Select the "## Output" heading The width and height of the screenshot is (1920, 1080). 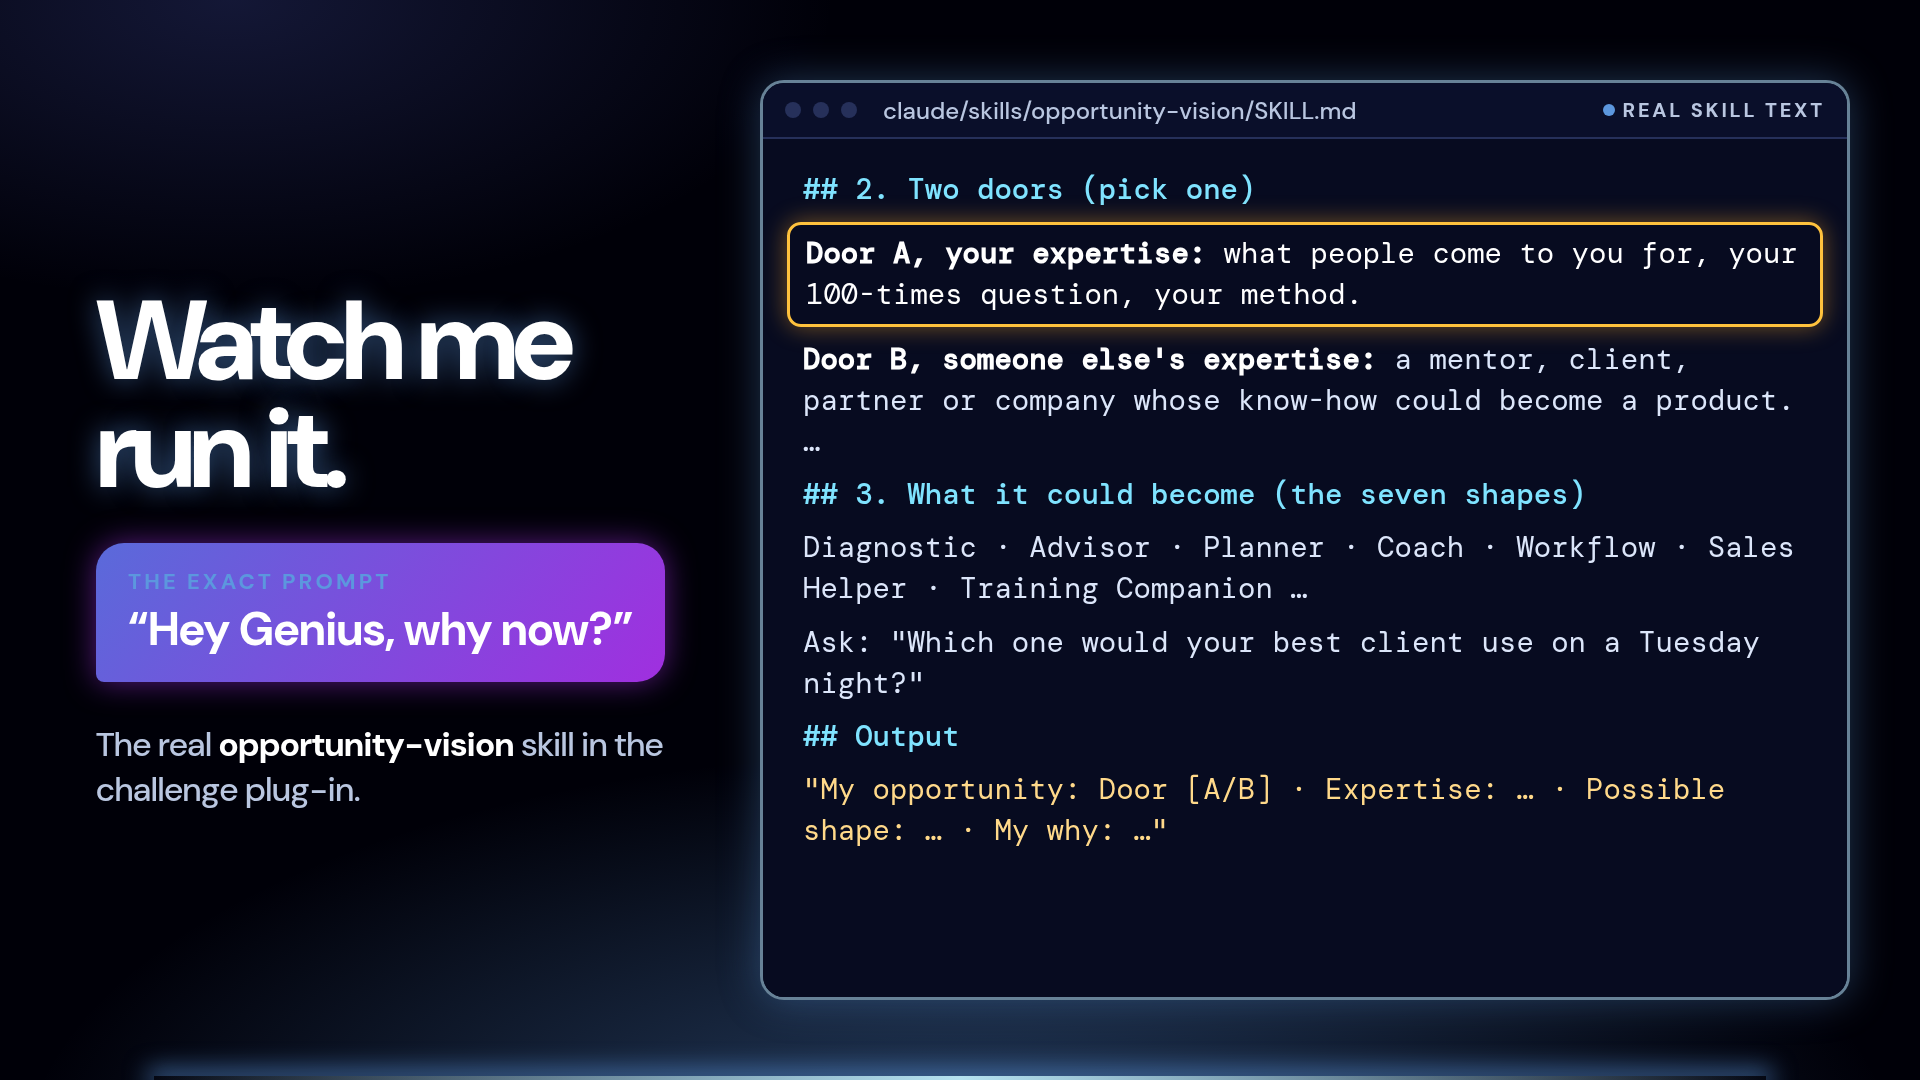pos(880,736)
